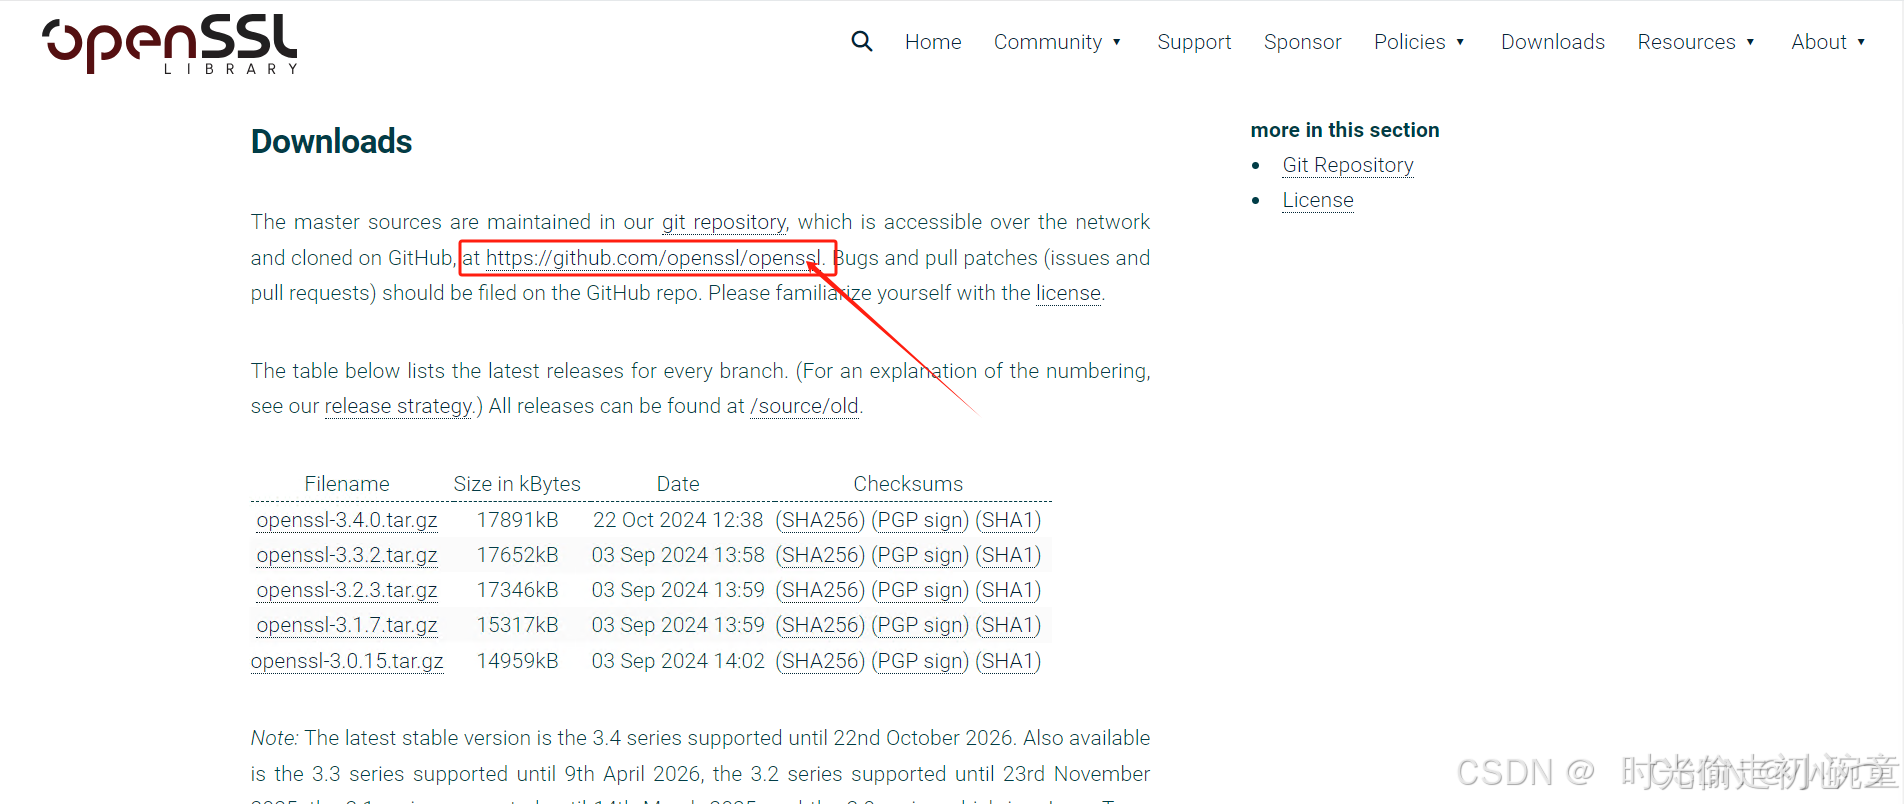The width and height of the screenshot is (1904, 804).
Task: Open the Policies menu
Action: pyautogui.click(x=1409, y=42)
